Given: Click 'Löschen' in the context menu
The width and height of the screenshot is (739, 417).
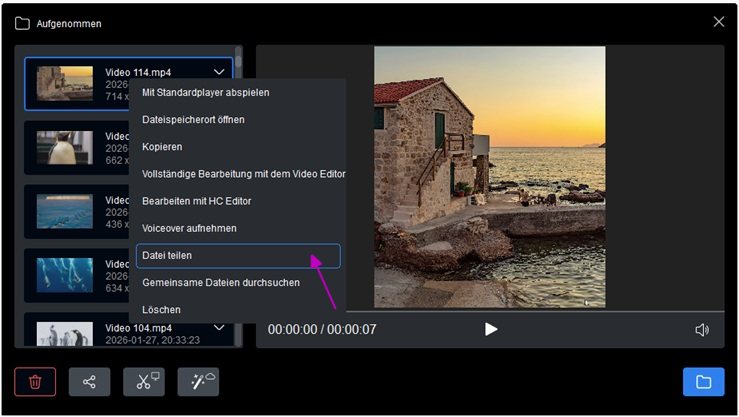Looking at the screenshot, I should [162, 310].
